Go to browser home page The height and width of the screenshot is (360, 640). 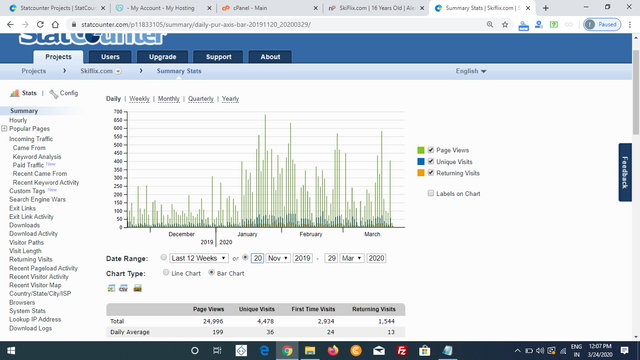coord(55,24)
